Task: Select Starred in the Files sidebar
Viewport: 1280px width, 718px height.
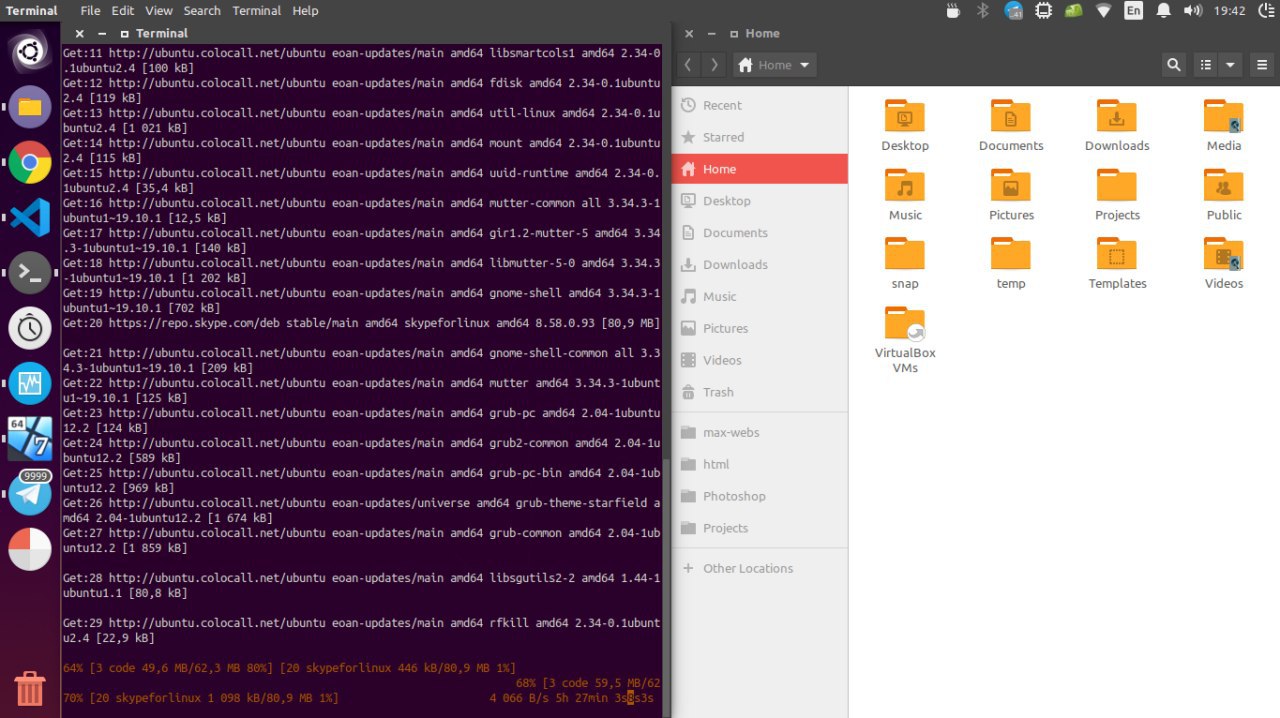Action: point(723,137)
